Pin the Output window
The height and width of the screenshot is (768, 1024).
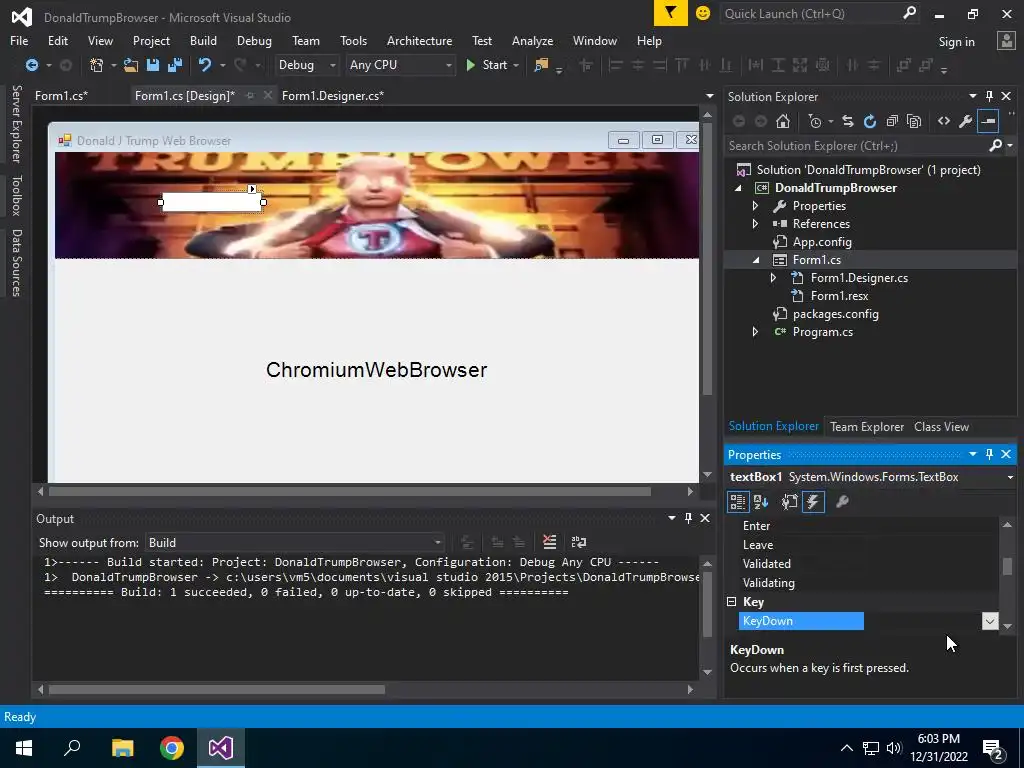coord(688,518)
